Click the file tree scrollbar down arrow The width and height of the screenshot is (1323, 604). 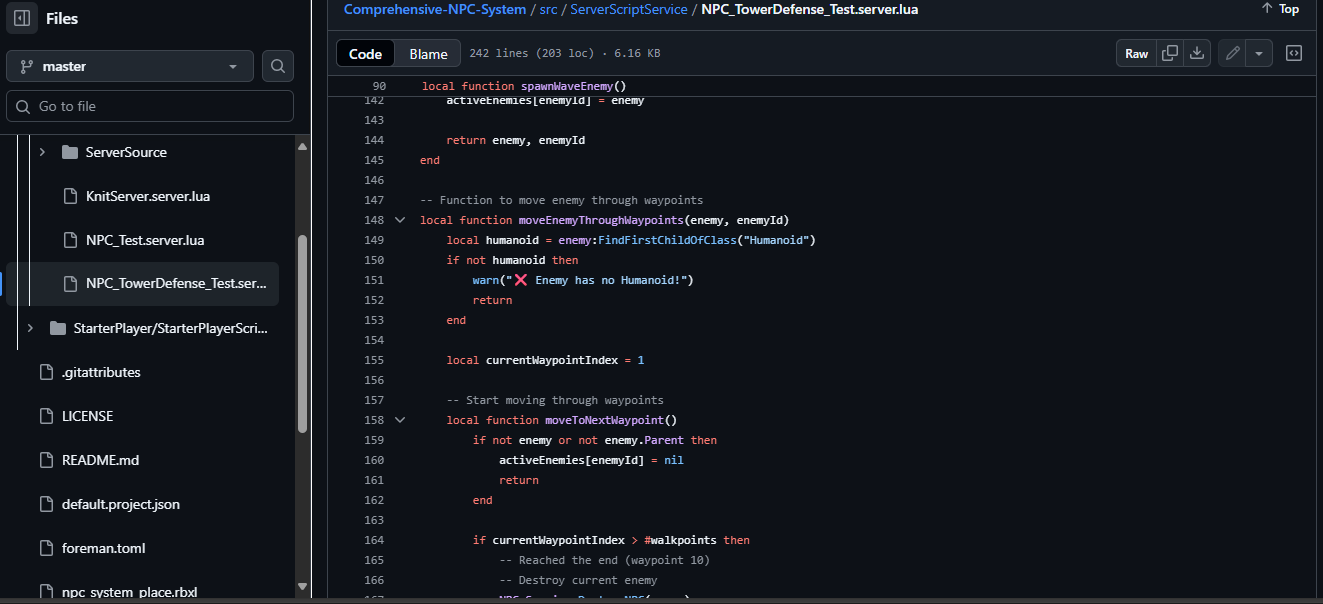(x=302, y=586)
